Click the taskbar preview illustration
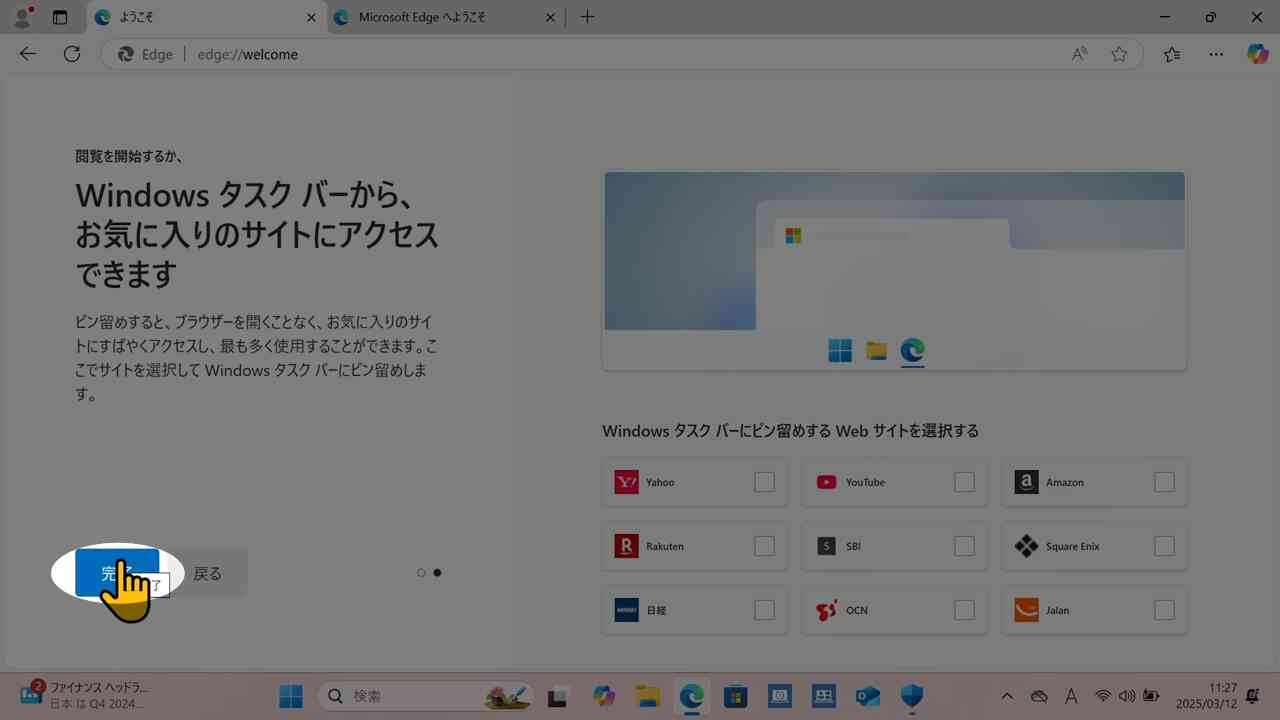Screen dimensions: 1280x720 click(x=894, y=271)
